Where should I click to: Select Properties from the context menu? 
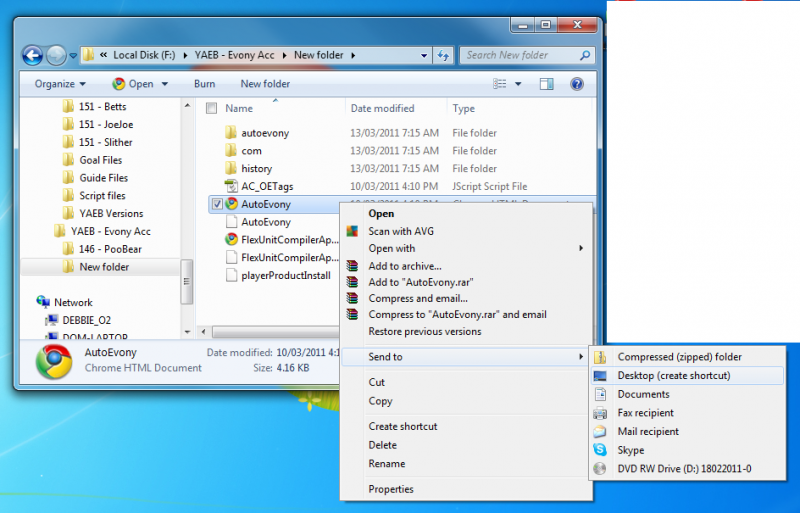click(x=390, y=489)
